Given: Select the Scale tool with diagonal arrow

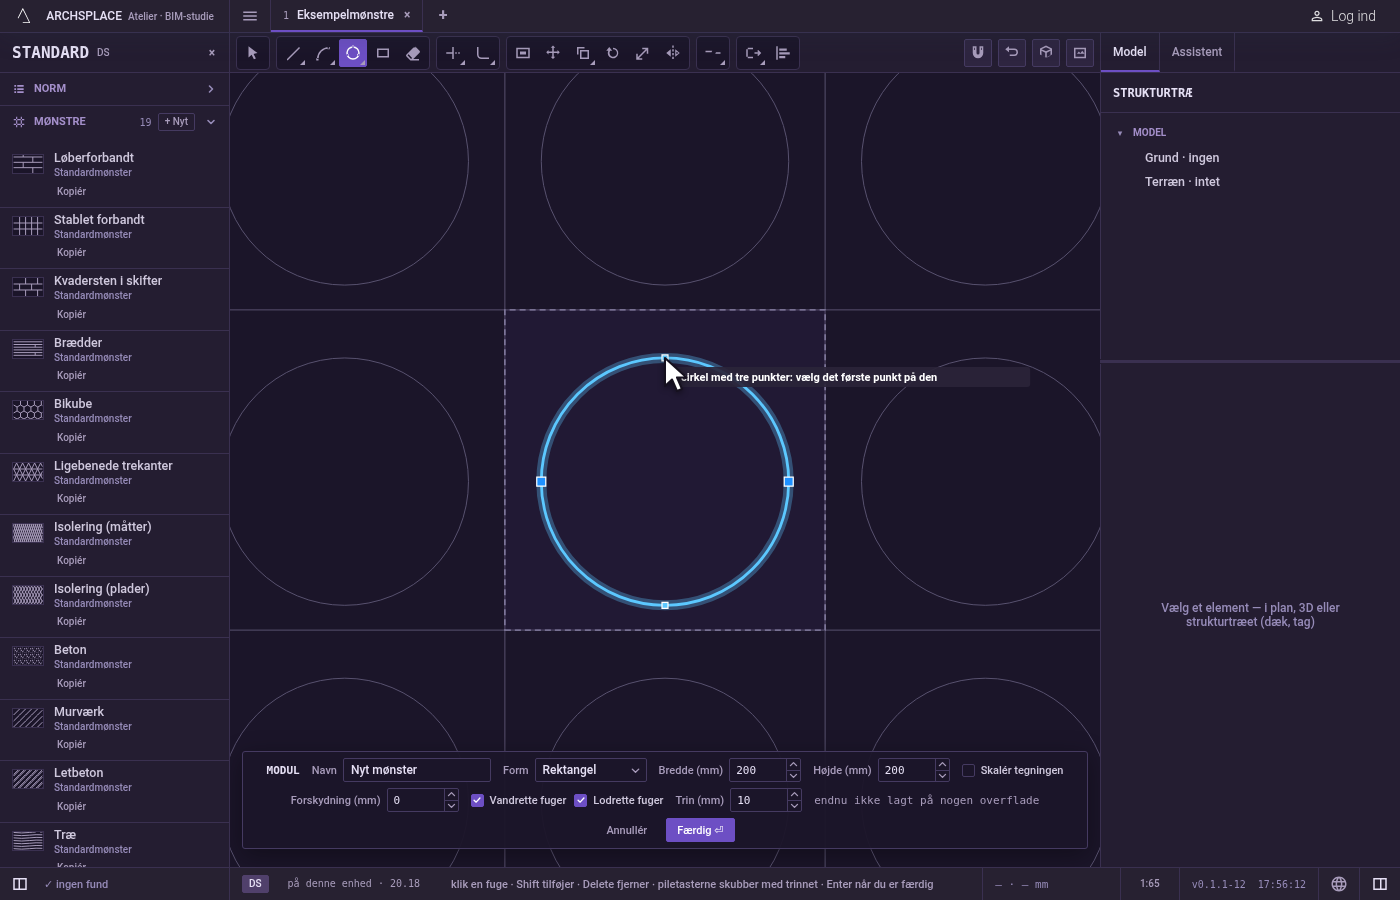Looking at the screenshot, I should (643, 53).
